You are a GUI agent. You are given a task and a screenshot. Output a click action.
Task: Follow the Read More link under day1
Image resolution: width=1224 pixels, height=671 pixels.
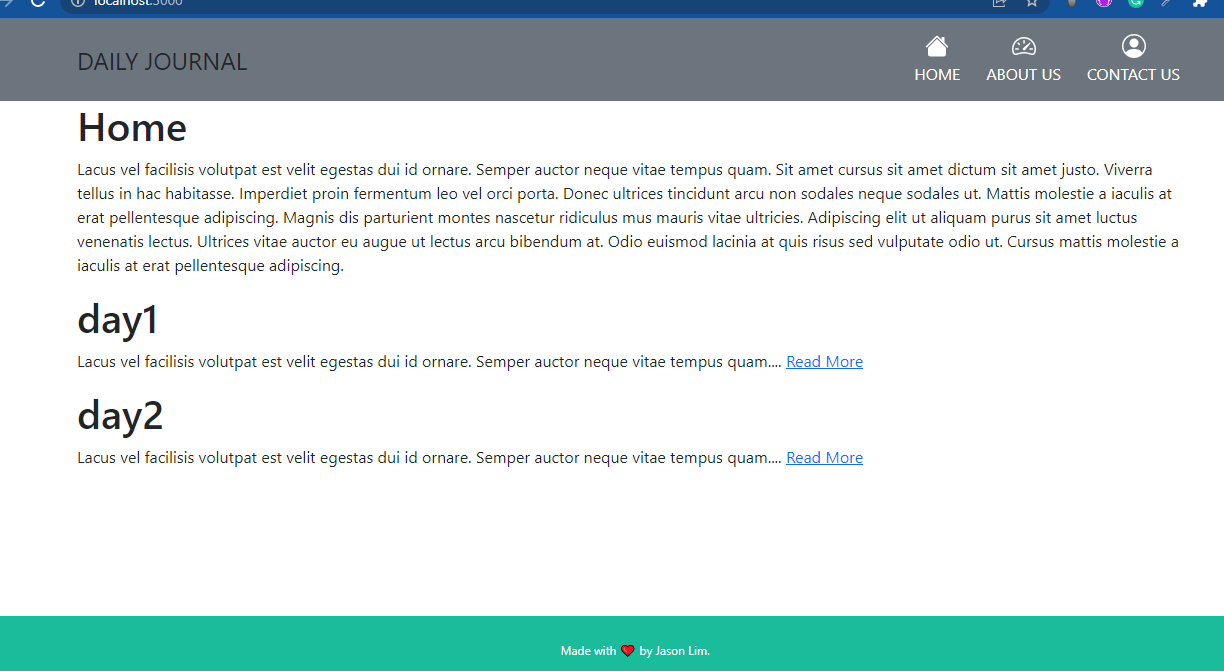(x=824, y=361)
